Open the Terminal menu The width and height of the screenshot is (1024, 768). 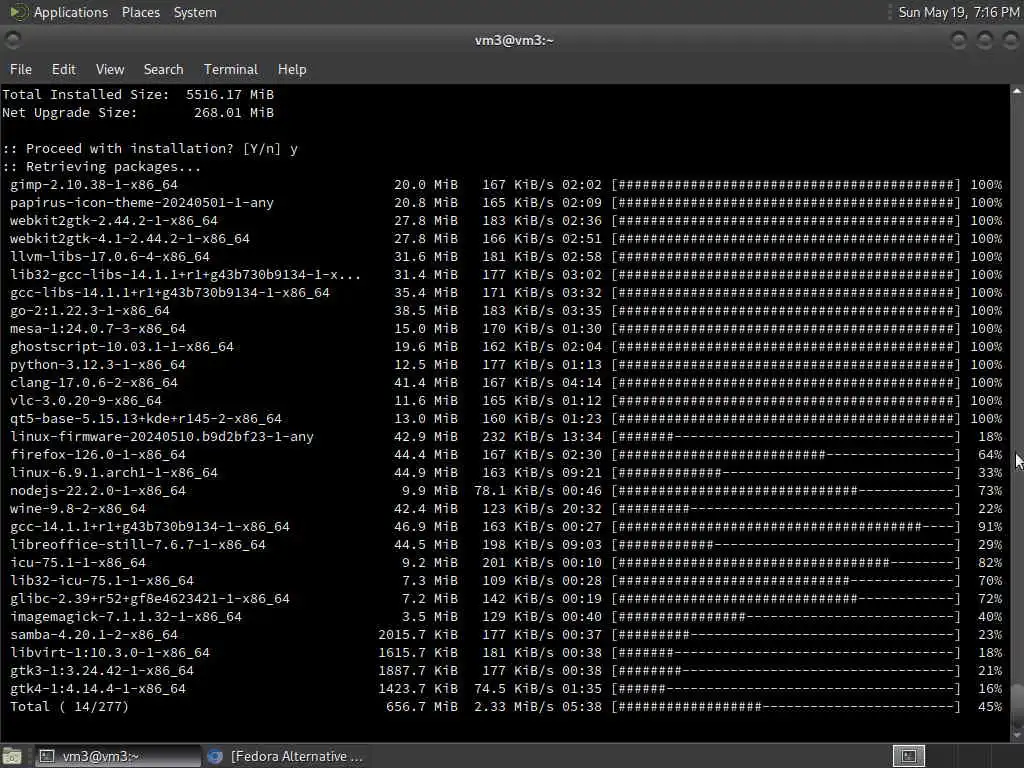[x=231, y=69]
